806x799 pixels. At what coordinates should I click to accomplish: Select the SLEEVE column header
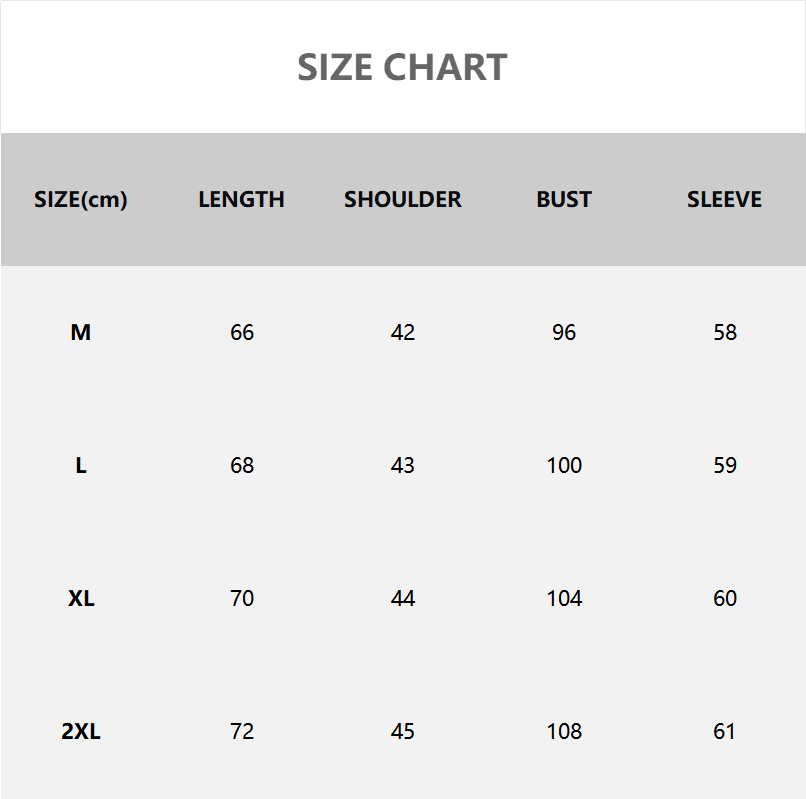point(724,199)
